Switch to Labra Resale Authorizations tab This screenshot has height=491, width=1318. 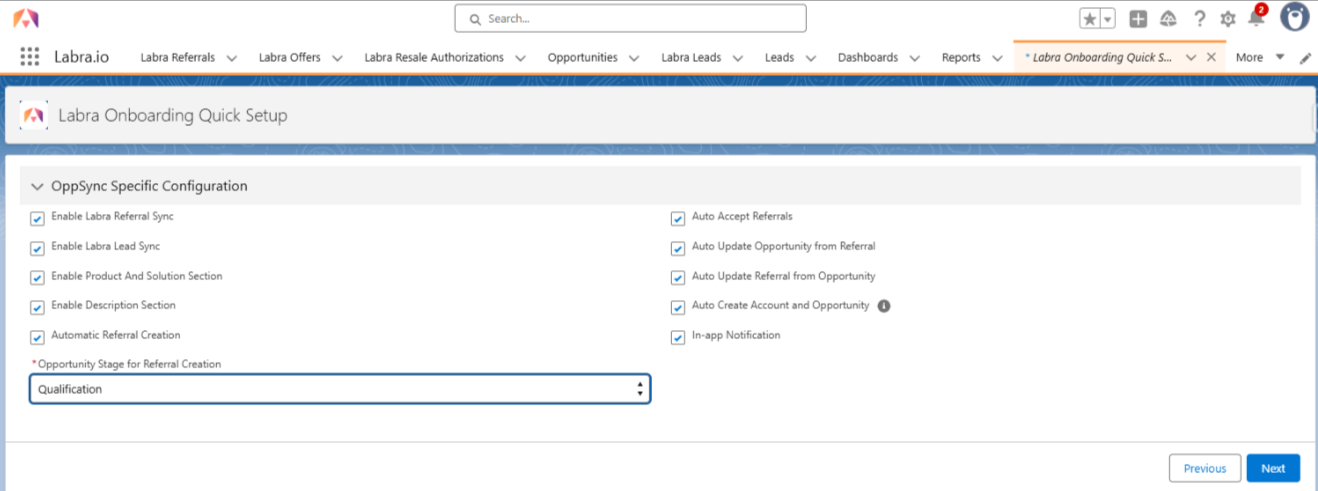pyautogui.click(x=434, y=57)
